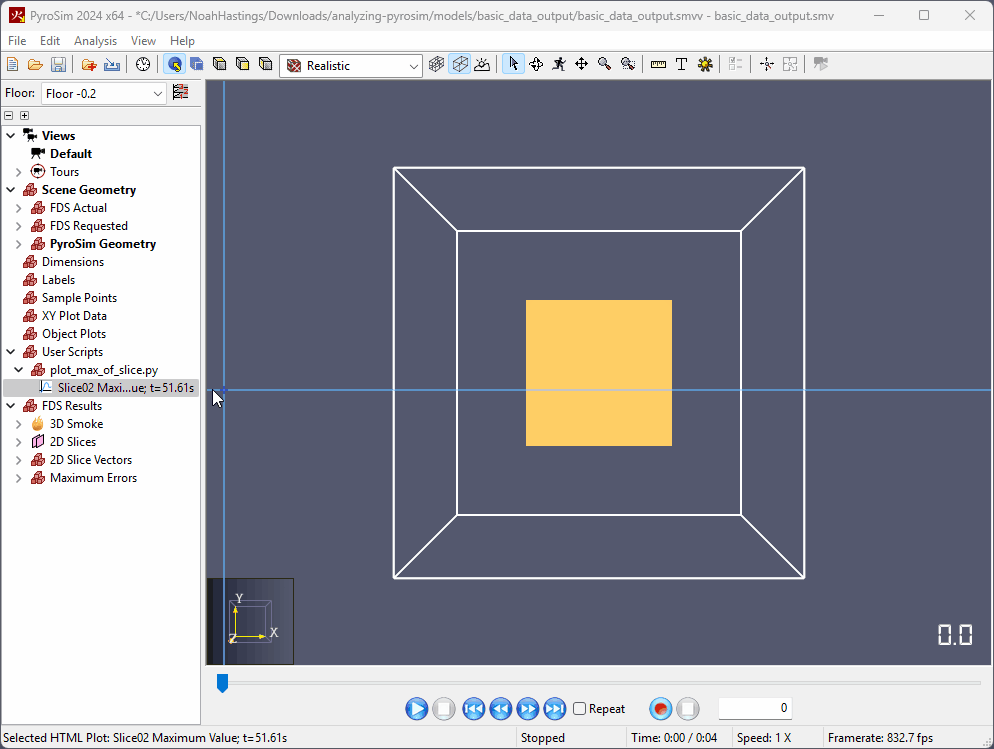994x749 pixels.
Task: Click the Play playback button
Action: 416,708
